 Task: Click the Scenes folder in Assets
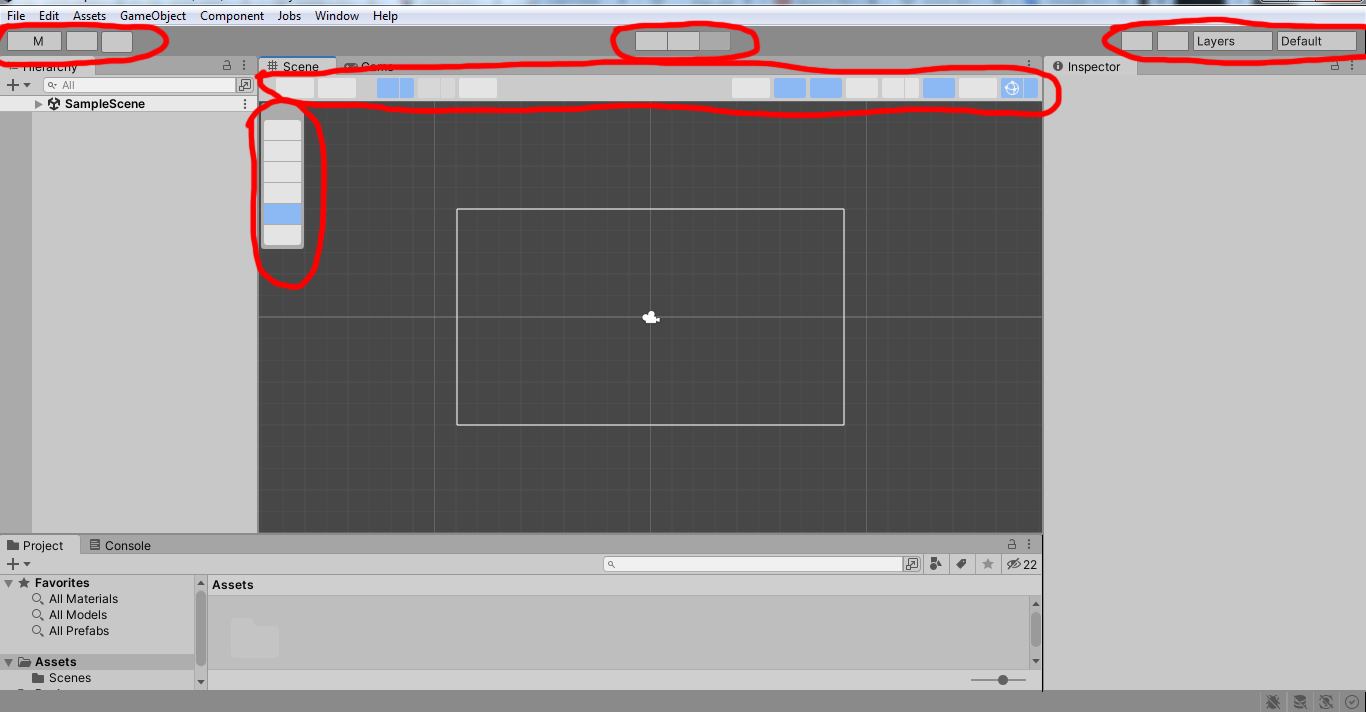coord(69,678)
